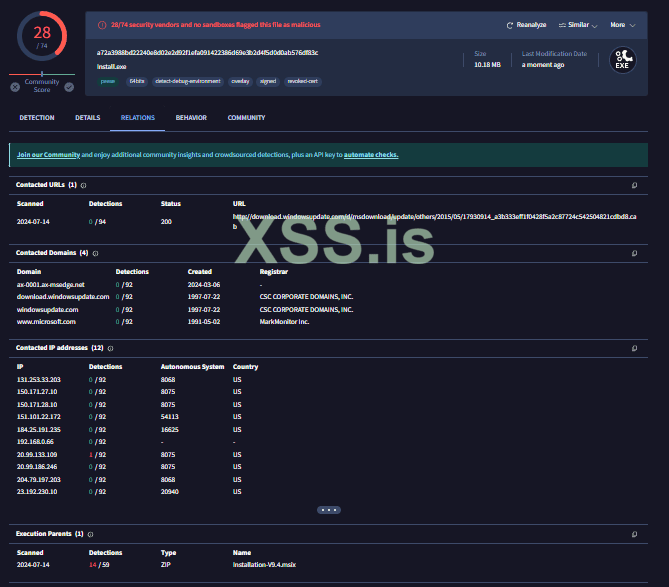Click the 'automate checks' link
The image size is (669, 587).
[x=371, y=155]
